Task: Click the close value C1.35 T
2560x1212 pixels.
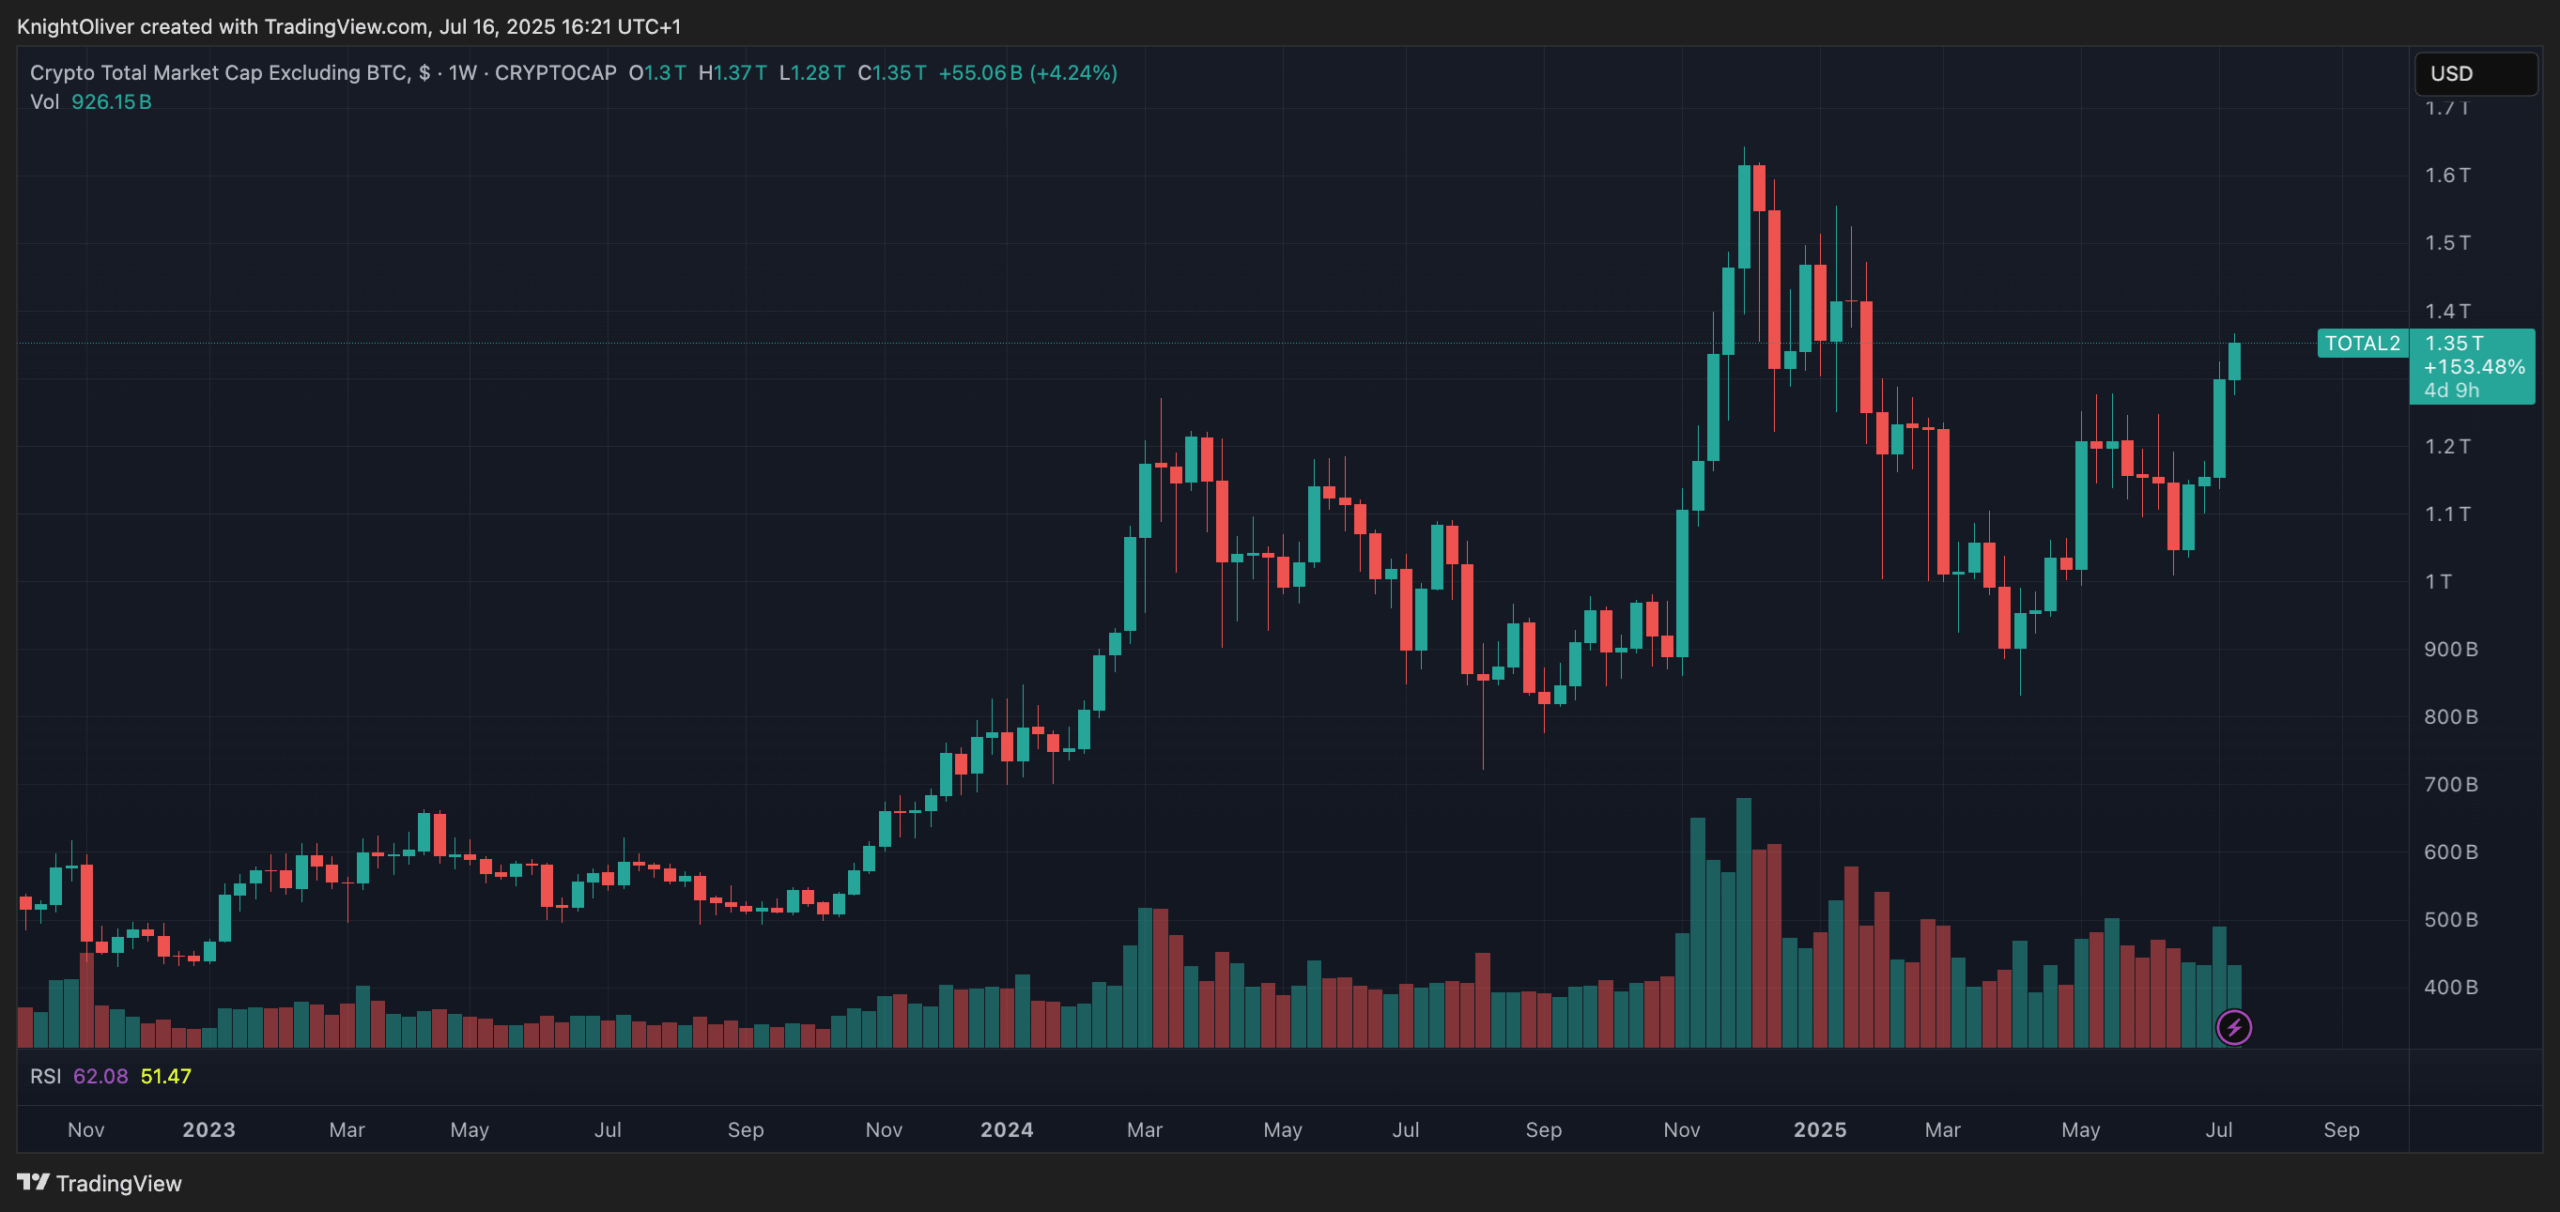Action: click(892, 73)
